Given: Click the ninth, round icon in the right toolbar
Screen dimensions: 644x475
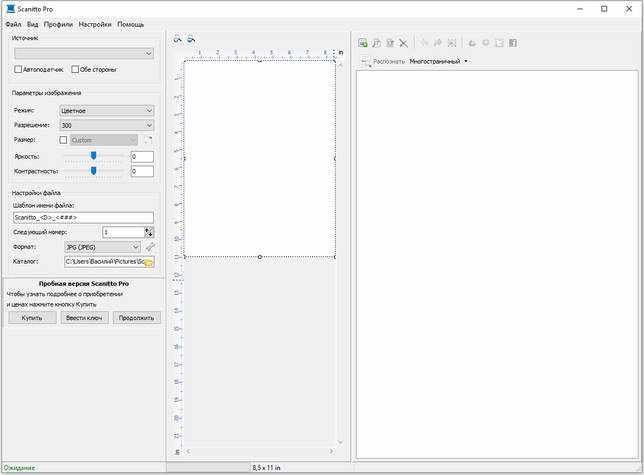Looking at the screenshot, I should [x=486, y=43].
